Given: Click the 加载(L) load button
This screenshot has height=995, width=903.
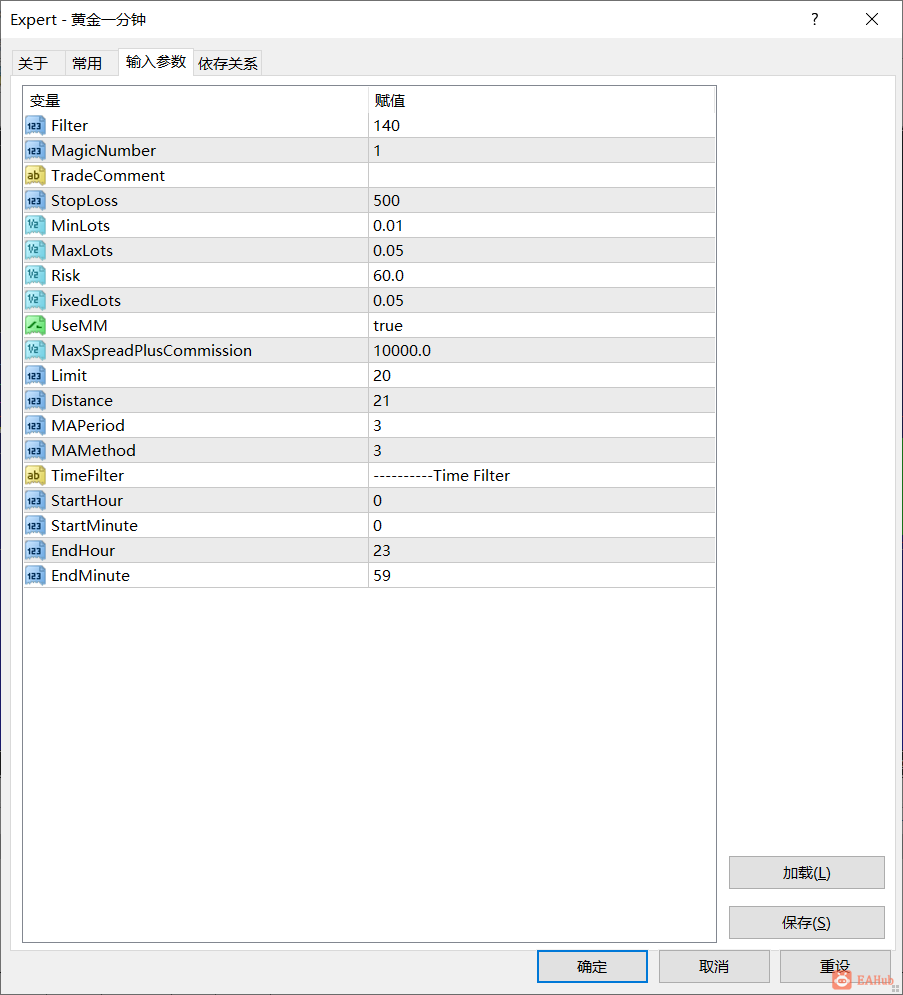Looking at the screenshot, I should pos(807,873).
